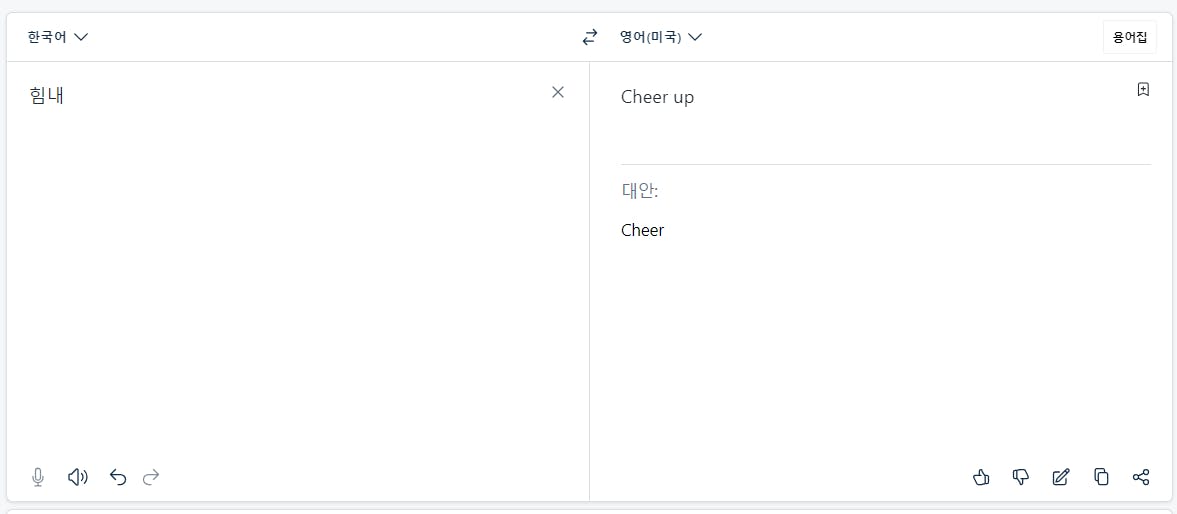Rate translation with thumbs up

pos(981,477)
